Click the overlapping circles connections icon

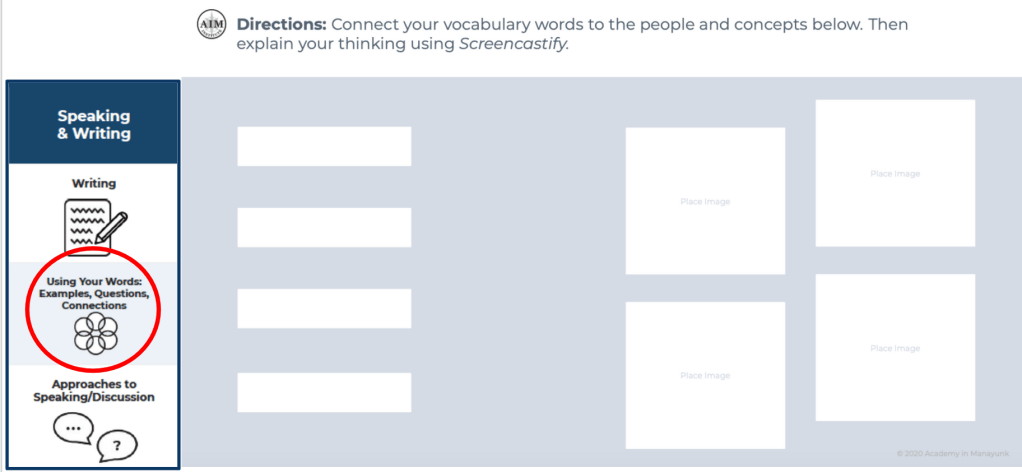point(95,333)
